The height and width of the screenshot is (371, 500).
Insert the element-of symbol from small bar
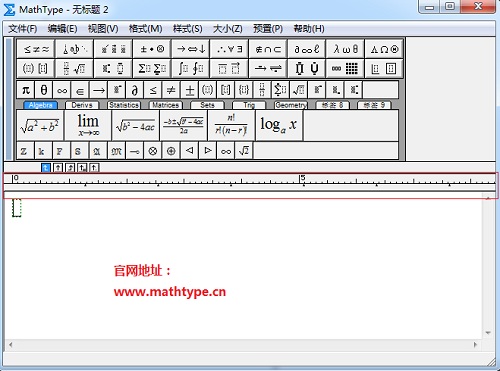(x=80, y=90)
